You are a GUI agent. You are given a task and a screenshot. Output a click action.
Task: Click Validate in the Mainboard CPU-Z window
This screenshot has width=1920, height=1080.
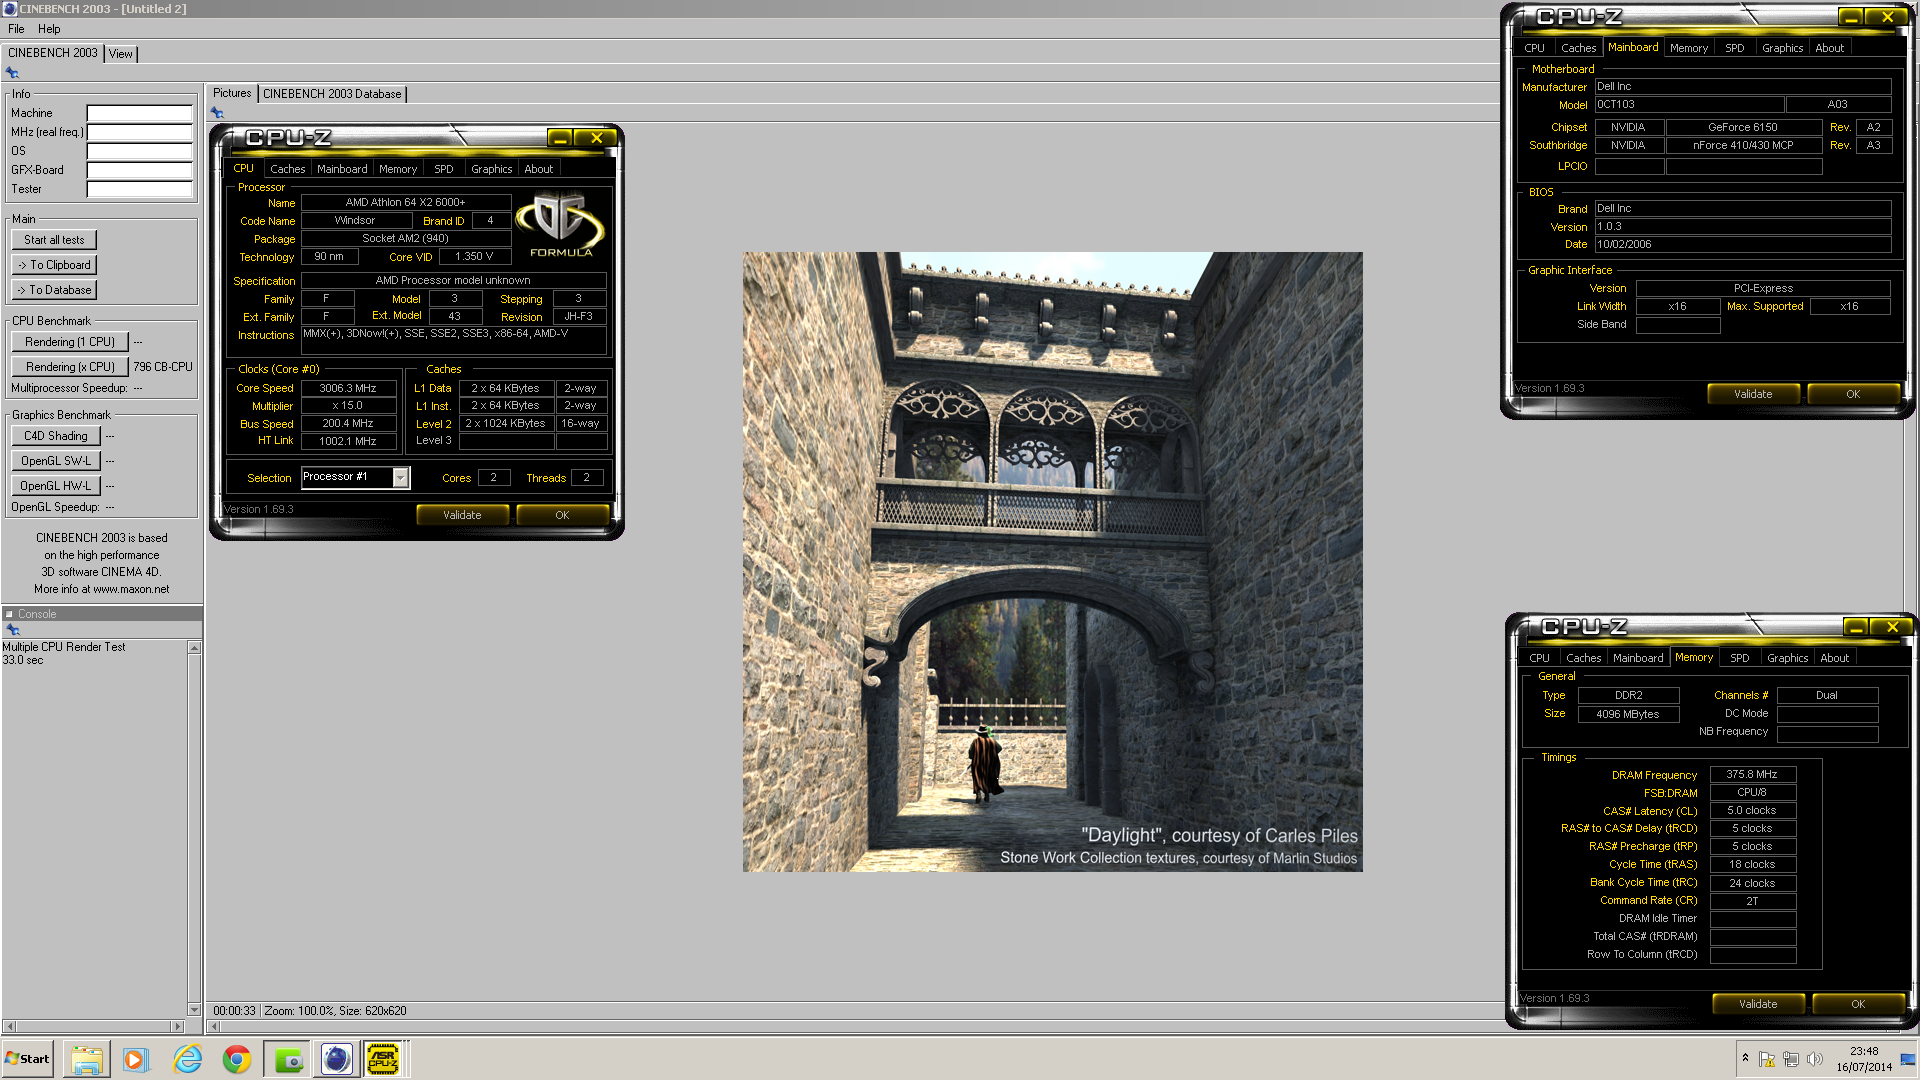coord(1753,394)
